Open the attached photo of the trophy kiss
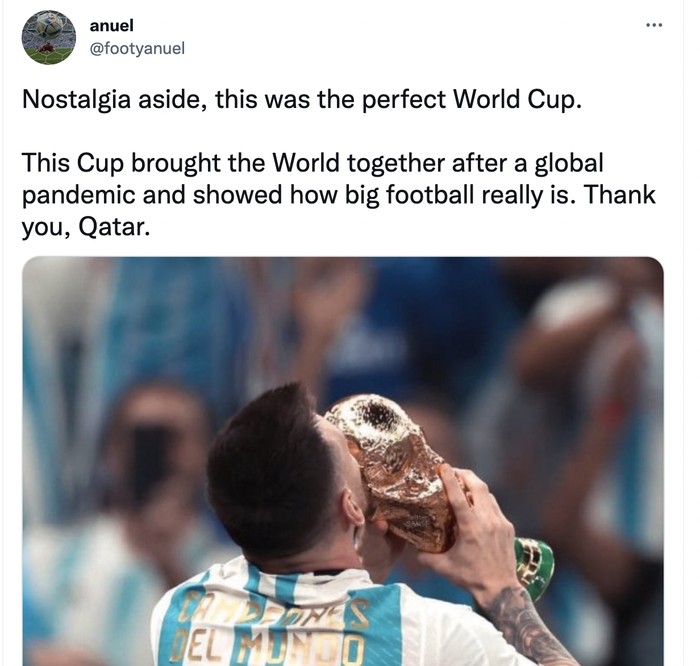 [x=342, y=460]
